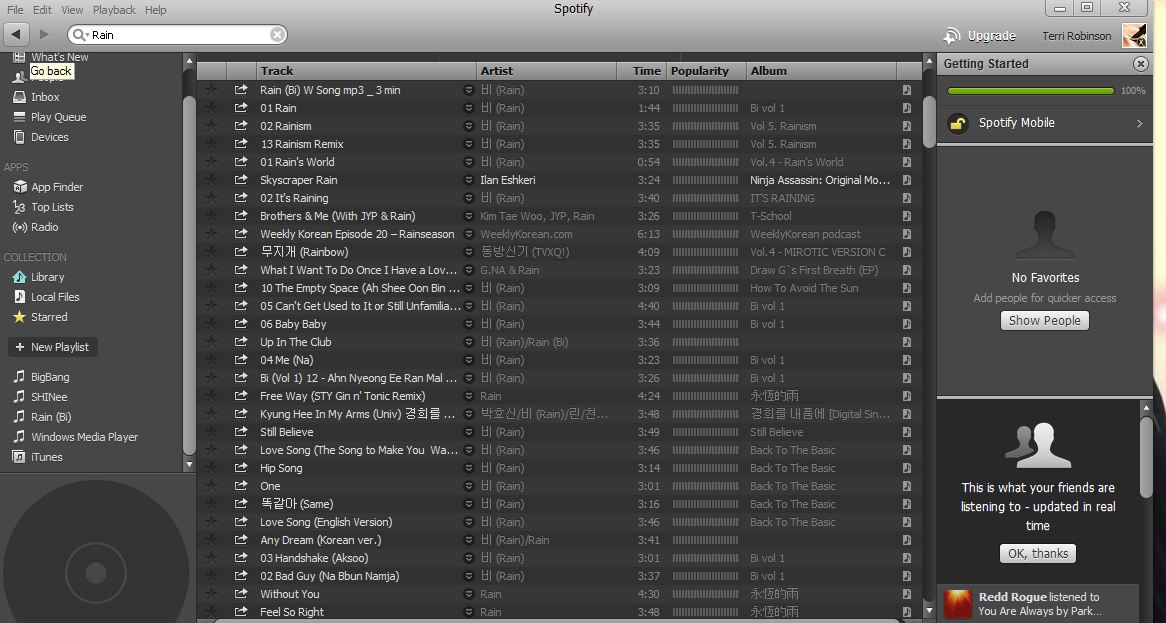
Task: Open App Finder in sidebar
Action: [56, 187]
